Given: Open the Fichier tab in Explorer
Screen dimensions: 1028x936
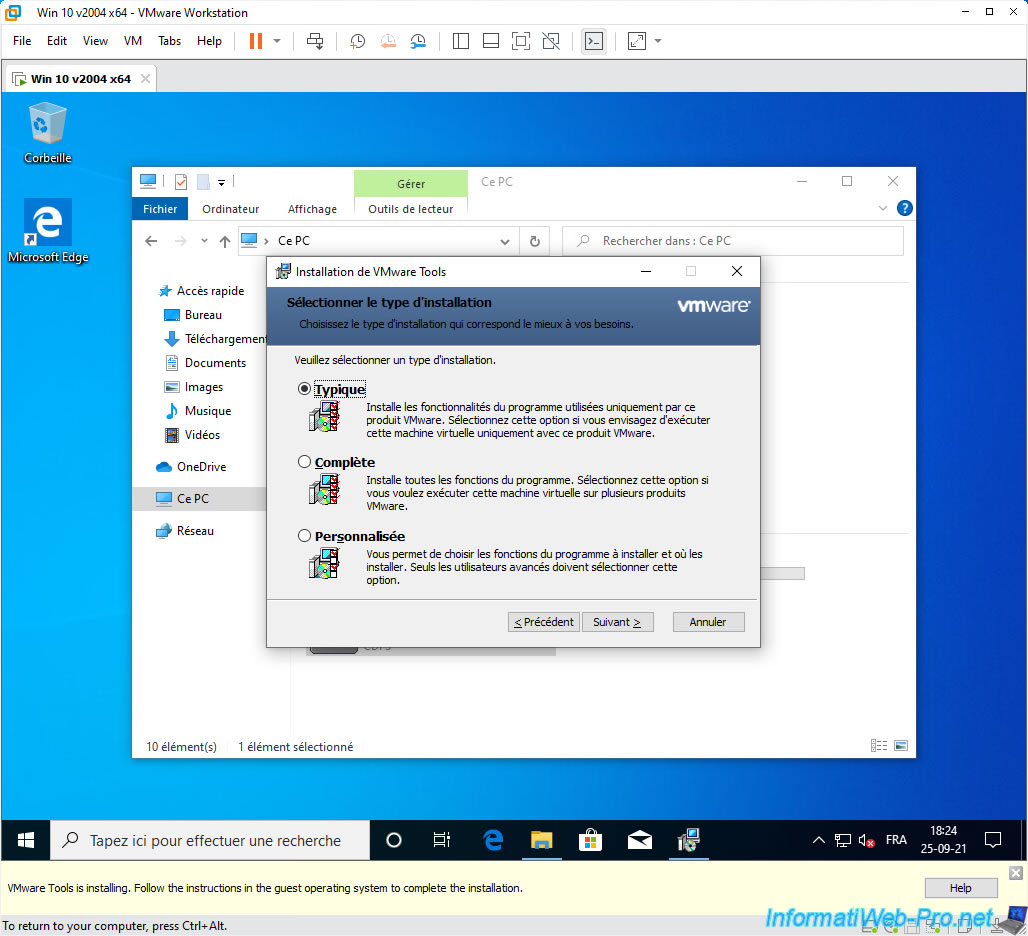Looking at the screenshot, I should click(x=160, y=209).
